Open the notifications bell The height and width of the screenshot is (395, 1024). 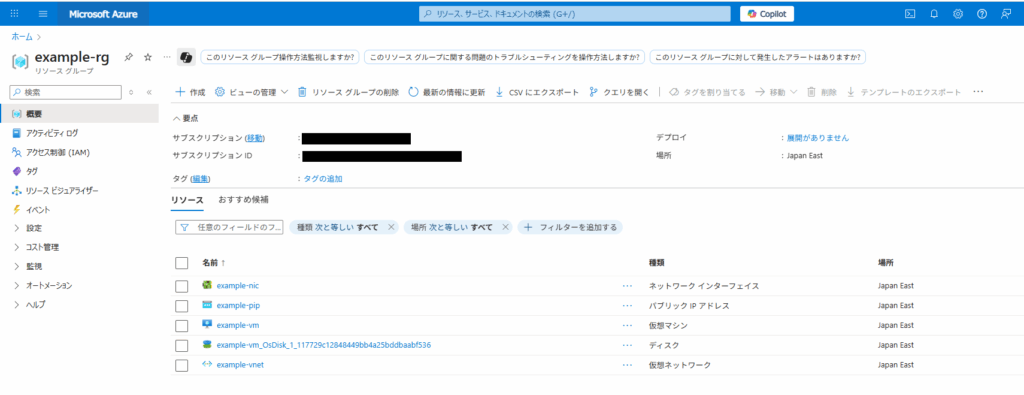pyautogui.click(x=934, y=14)
